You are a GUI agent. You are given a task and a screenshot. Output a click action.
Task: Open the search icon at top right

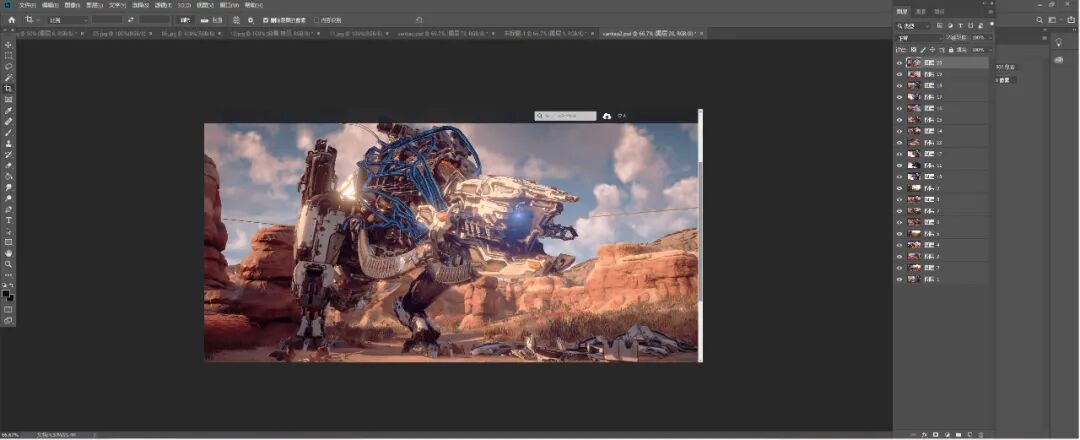click(x=1039, y=20)
